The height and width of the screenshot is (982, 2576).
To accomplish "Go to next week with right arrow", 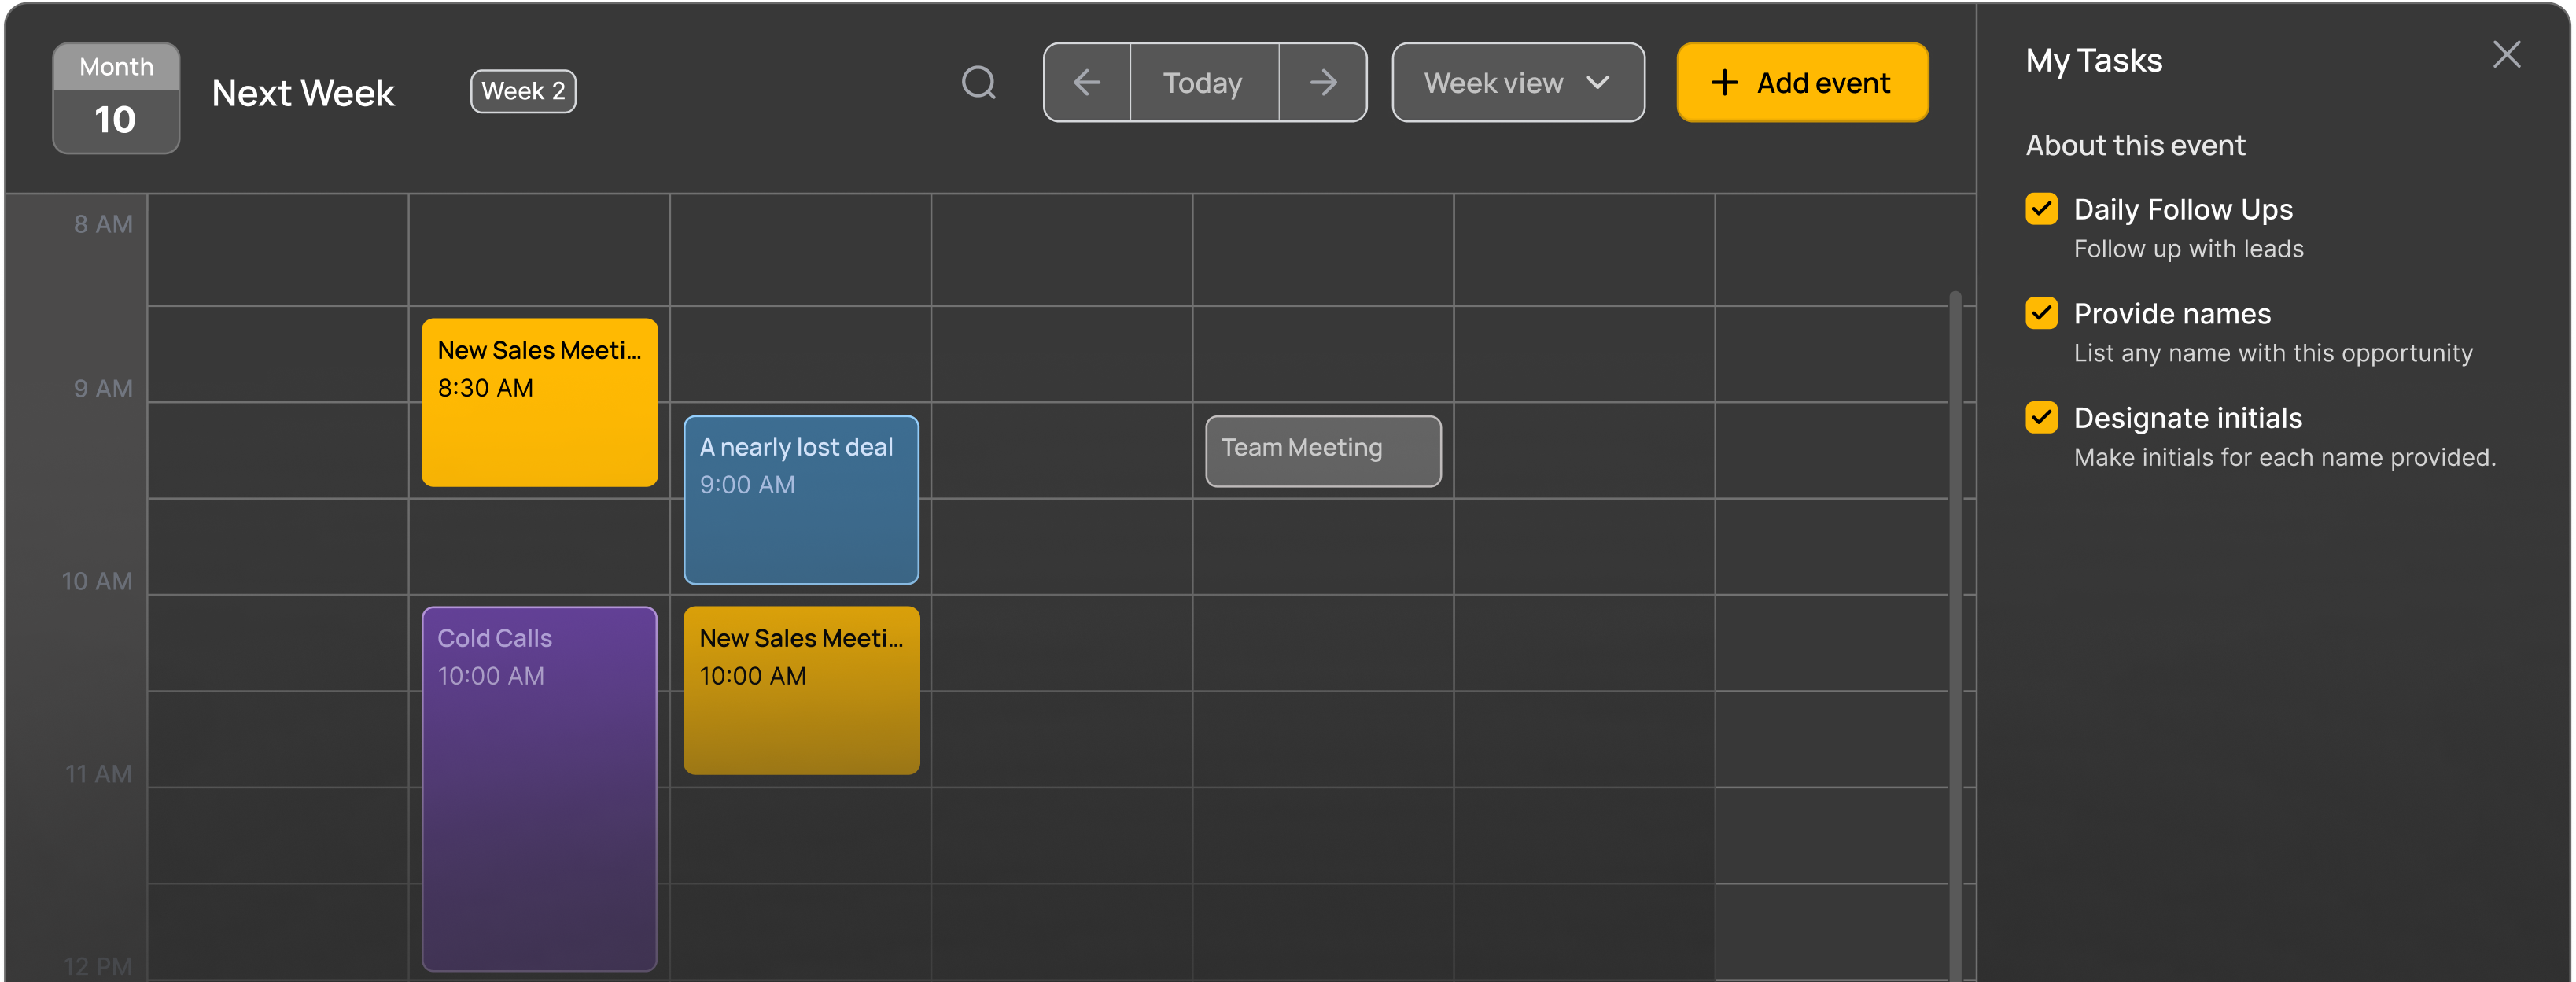I will (x=1323, y=83).
